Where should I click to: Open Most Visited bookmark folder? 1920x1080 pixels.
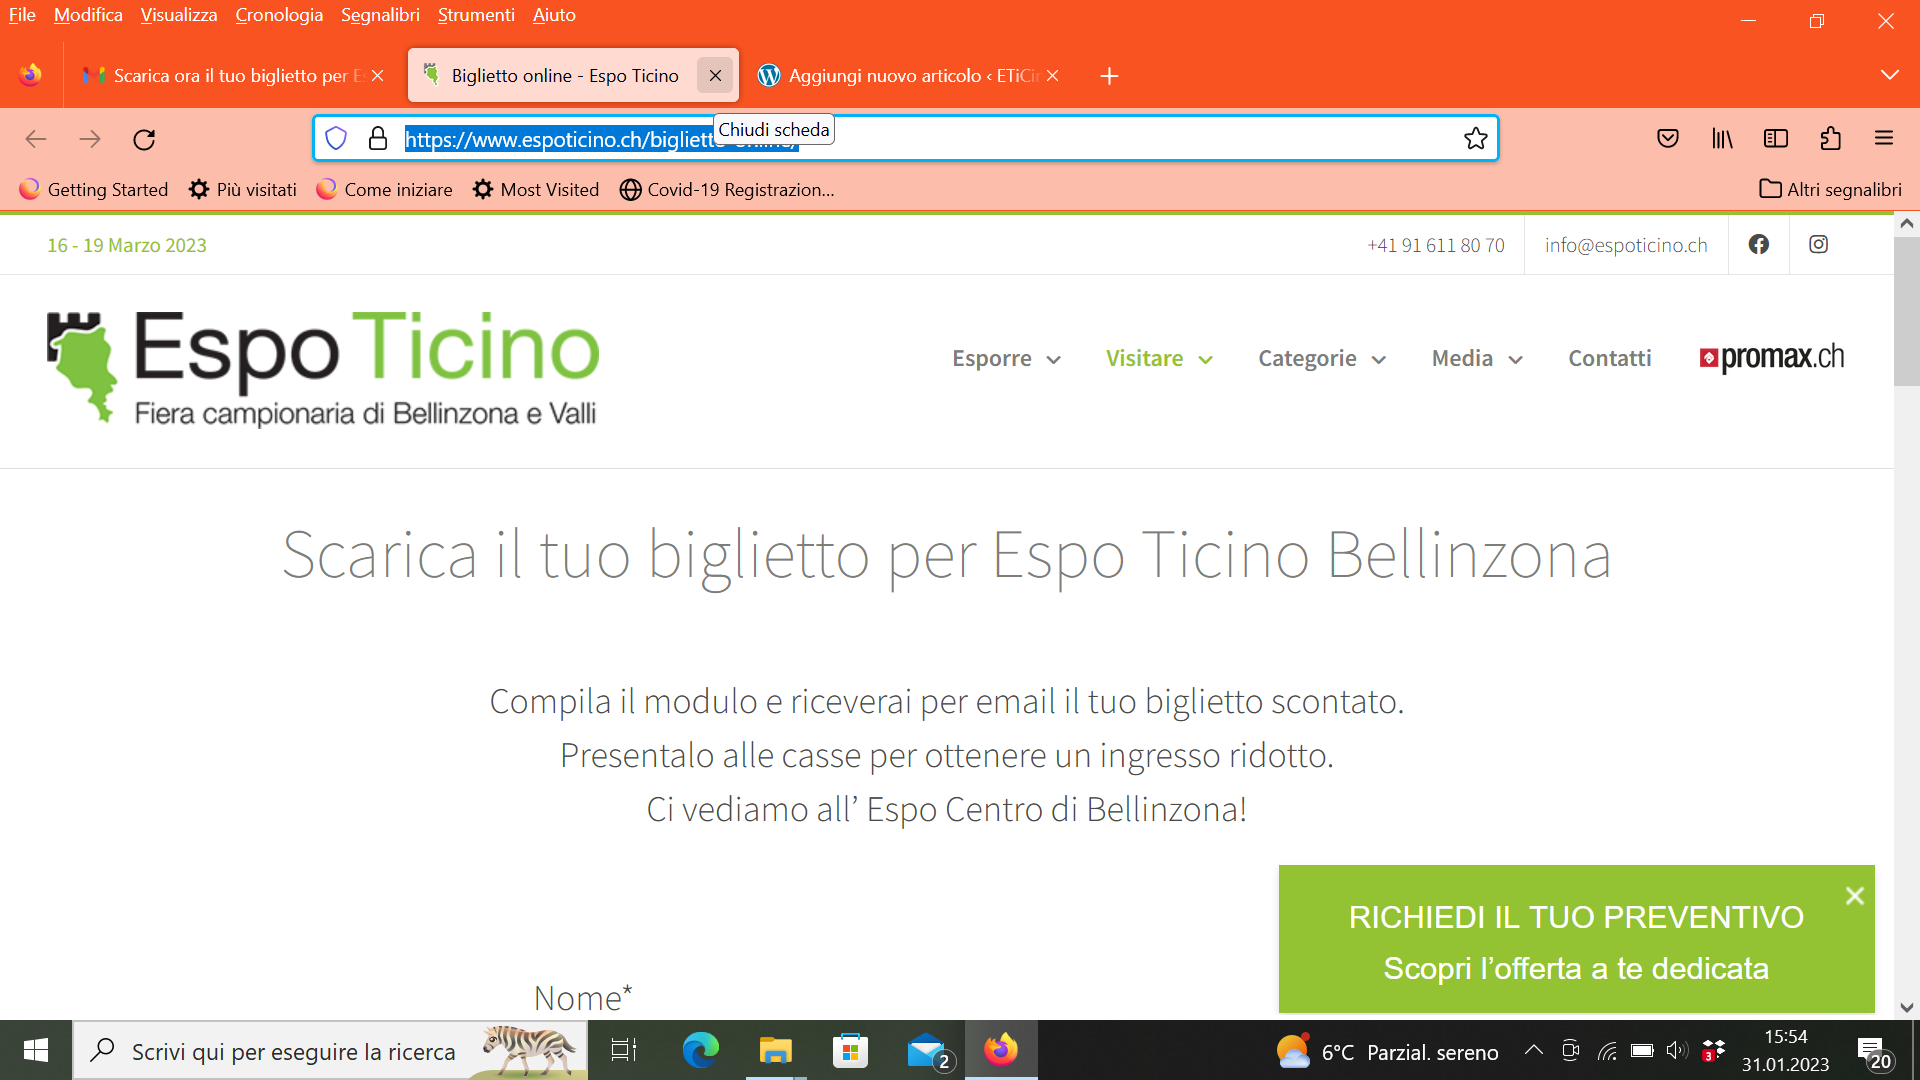coord(536,189)
